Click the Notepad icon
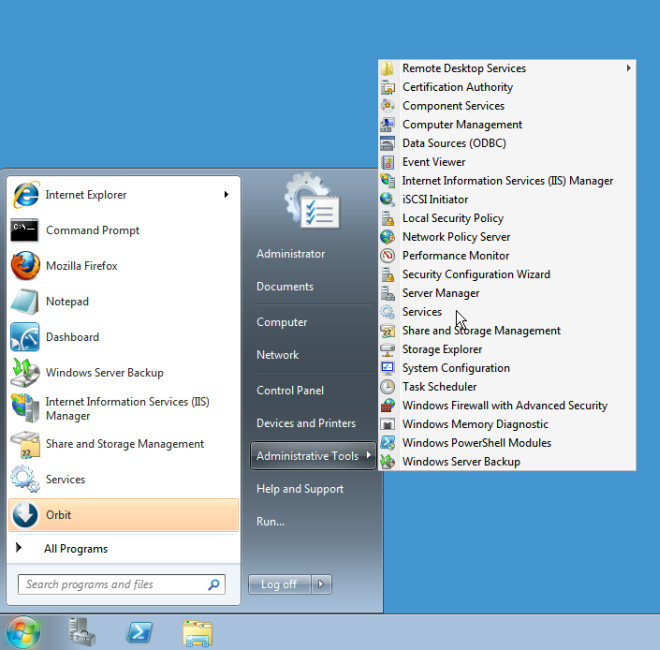The width and height of the screenshot is (660, 650). [24, 301]
